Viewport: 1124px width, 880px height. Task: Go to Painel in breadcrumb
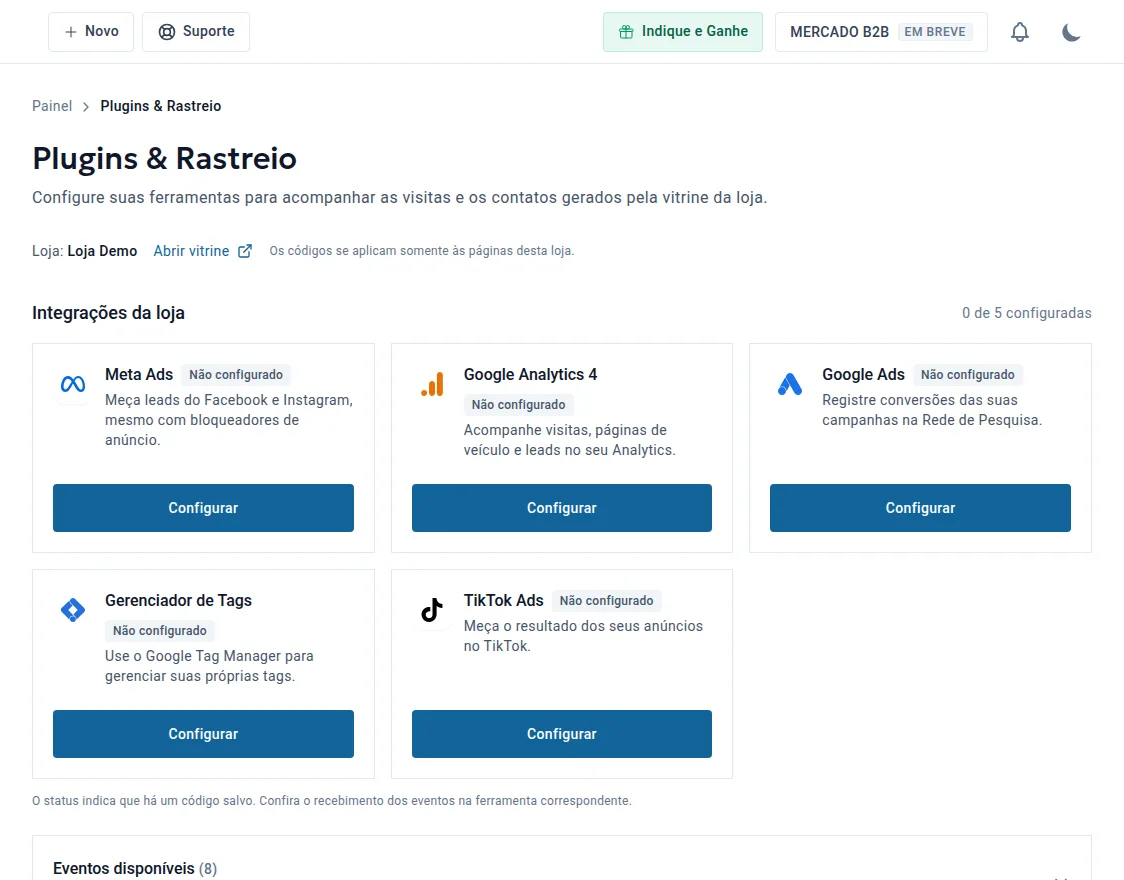click(52, 106)
